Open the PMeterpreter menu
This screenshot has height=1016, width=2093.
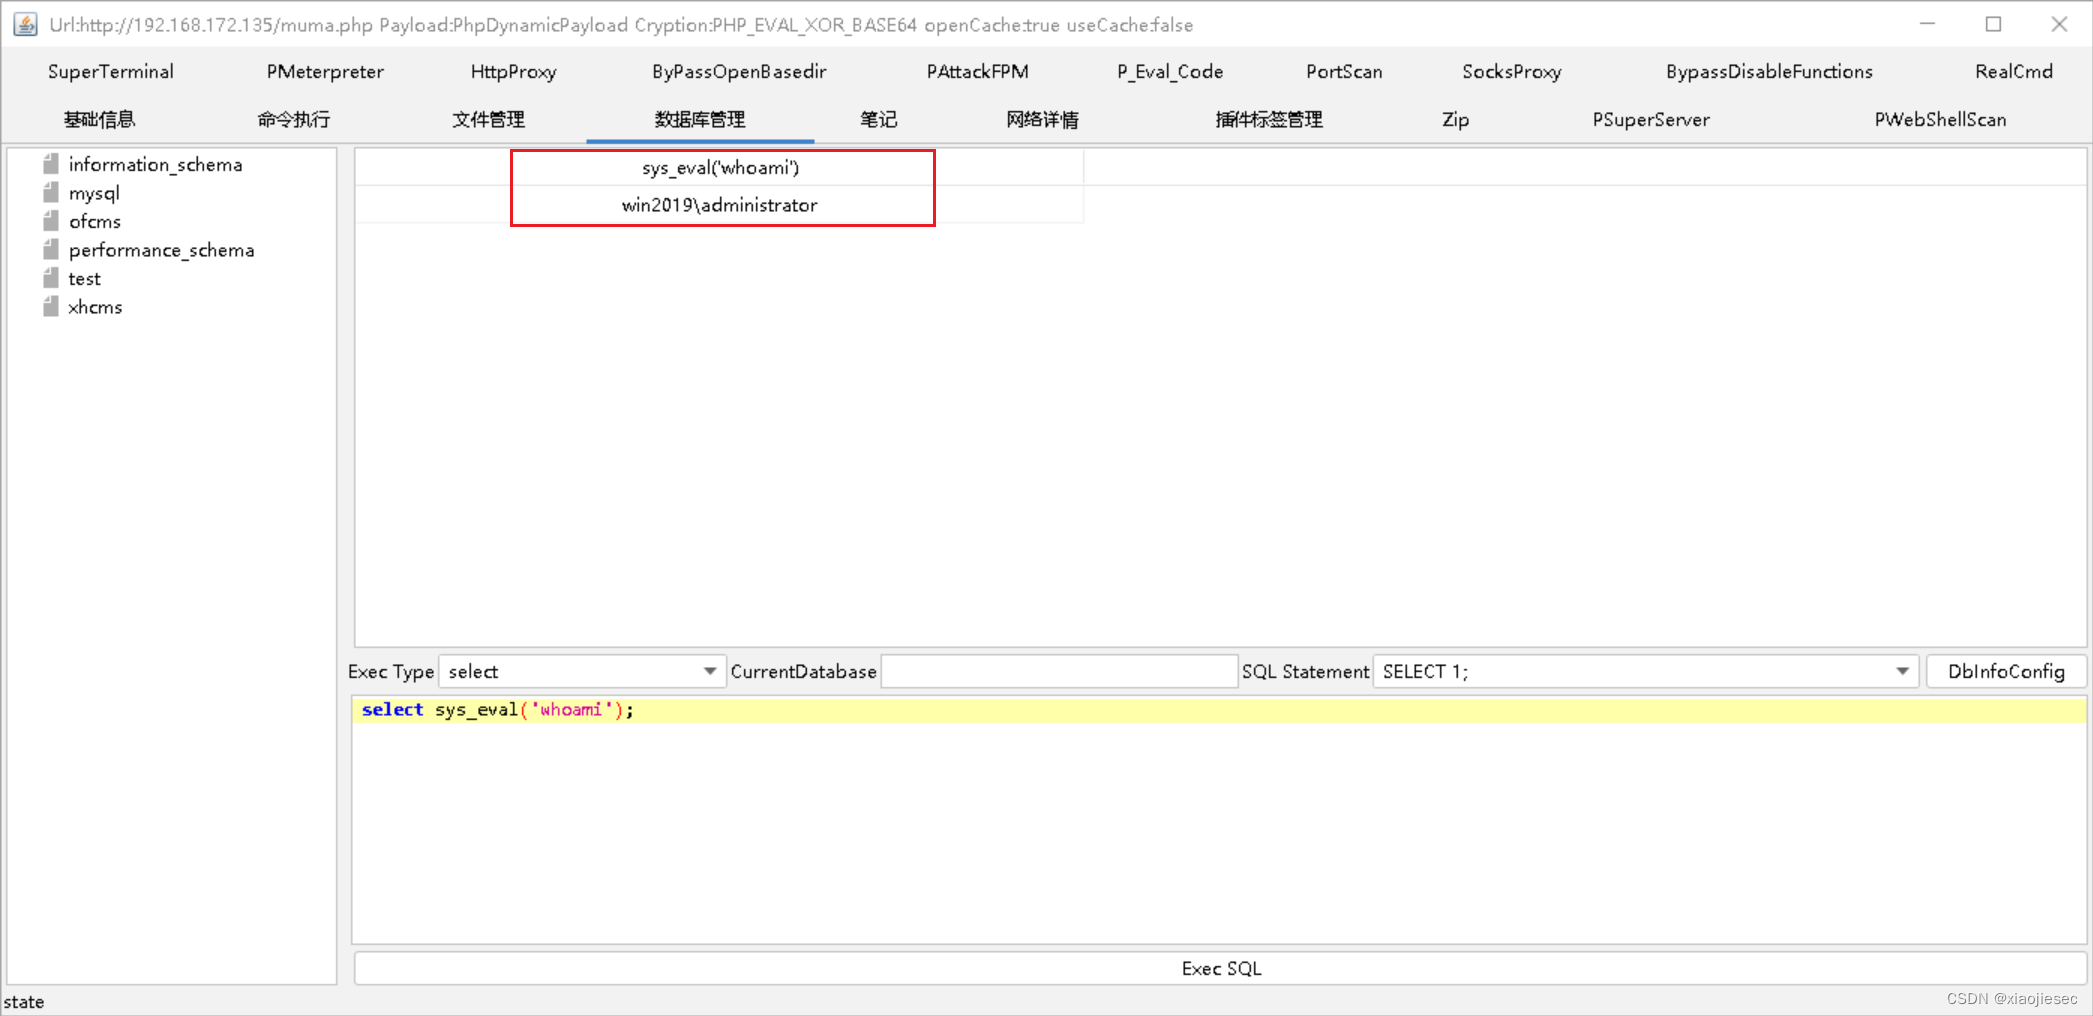pos(324,71)
